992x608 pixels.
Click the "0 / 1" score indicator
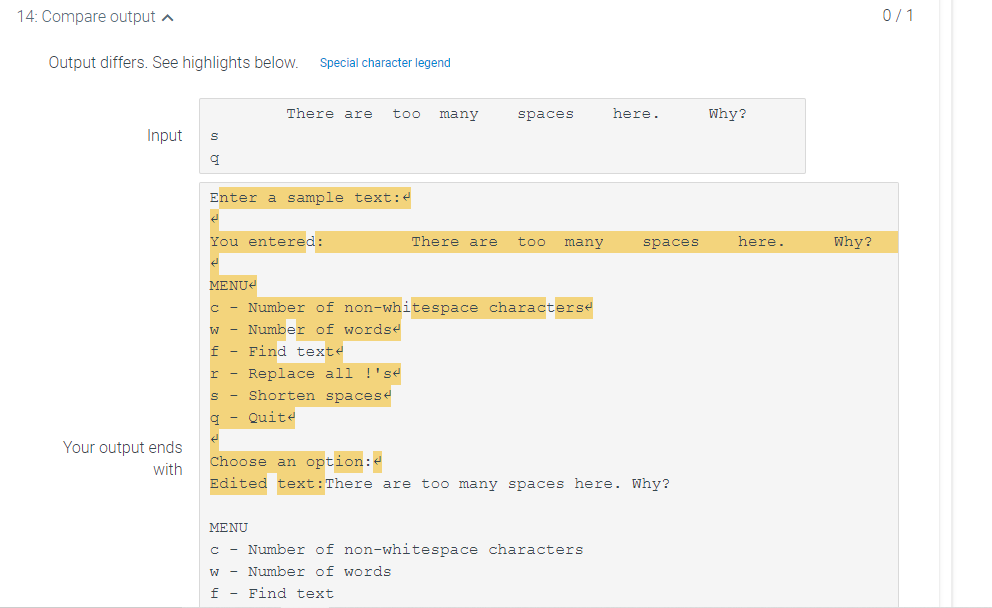898,16
